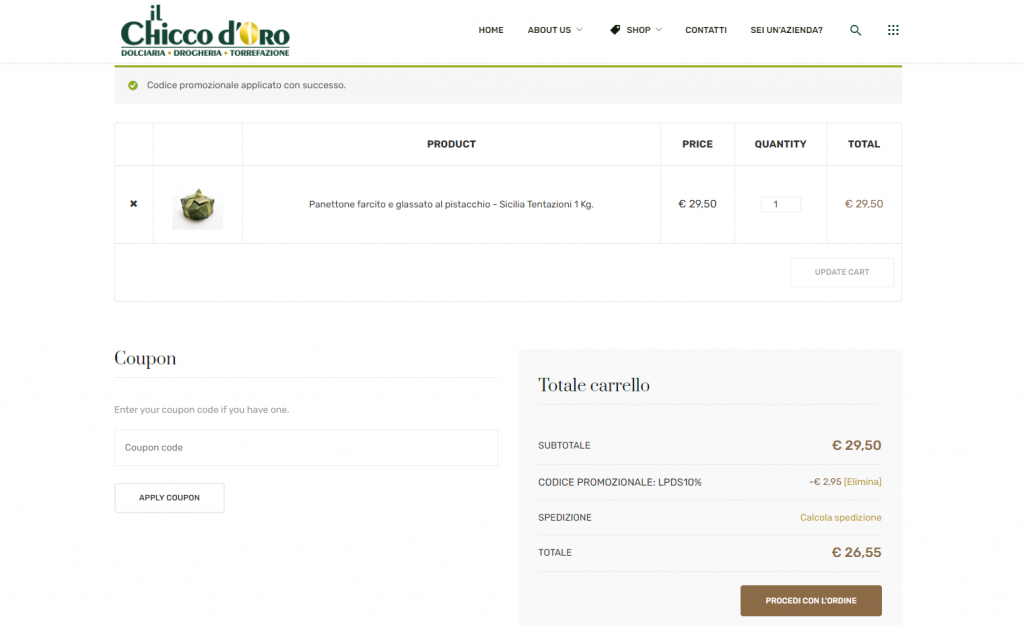
Task: Go to the Home menu item
Action: click(x=491, y=30)
